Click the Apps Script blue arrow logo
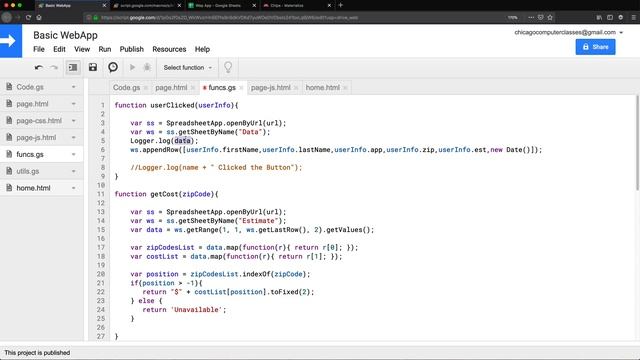This screenshot has width=640, height=360. [x=11, y=40]
